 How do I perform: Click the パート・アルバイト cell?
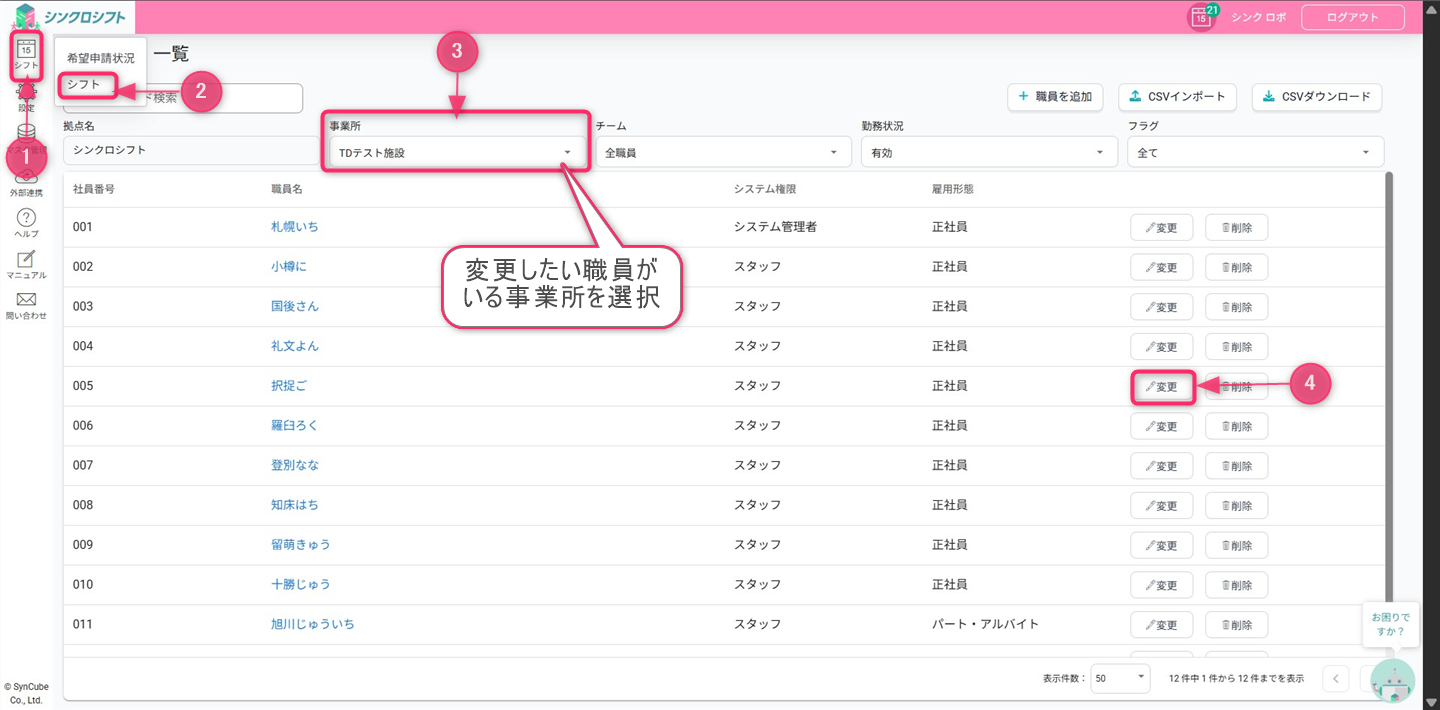click(986, 624)
